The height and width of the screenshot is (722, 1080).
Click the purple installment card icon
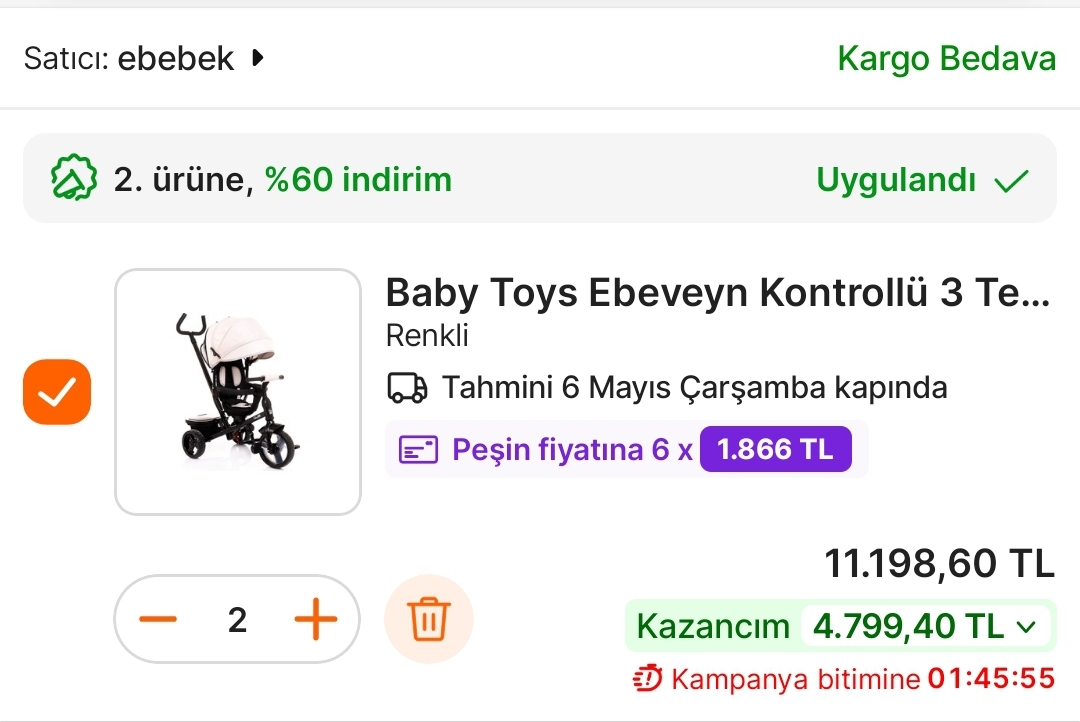(419, 450)
